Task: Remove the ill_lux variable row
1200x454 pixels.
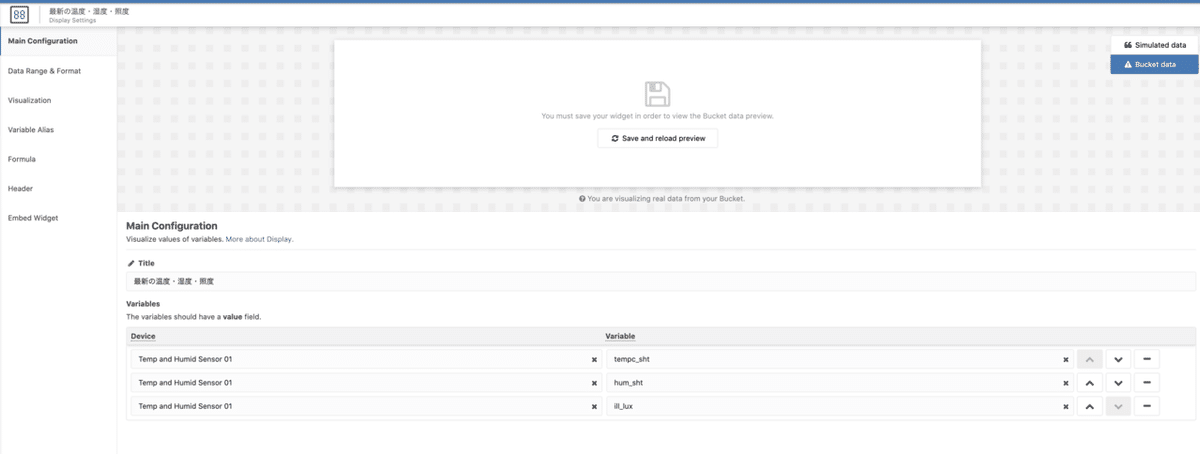Action: coord(1147,406)
